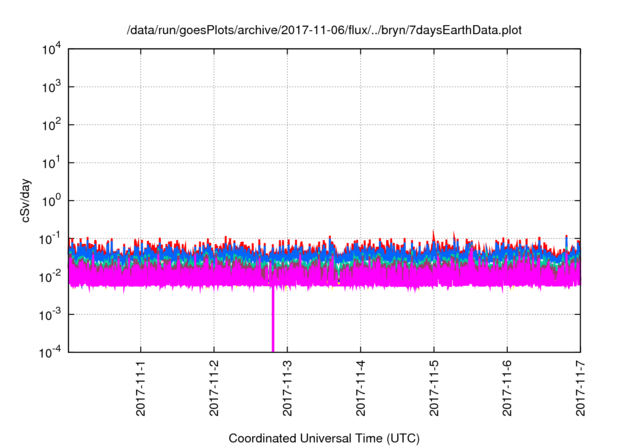Image resolution: width=640 pixels, height=448 pixels.
Task: Click the 10^1 y-axis tick label
Action: [52, 162]
